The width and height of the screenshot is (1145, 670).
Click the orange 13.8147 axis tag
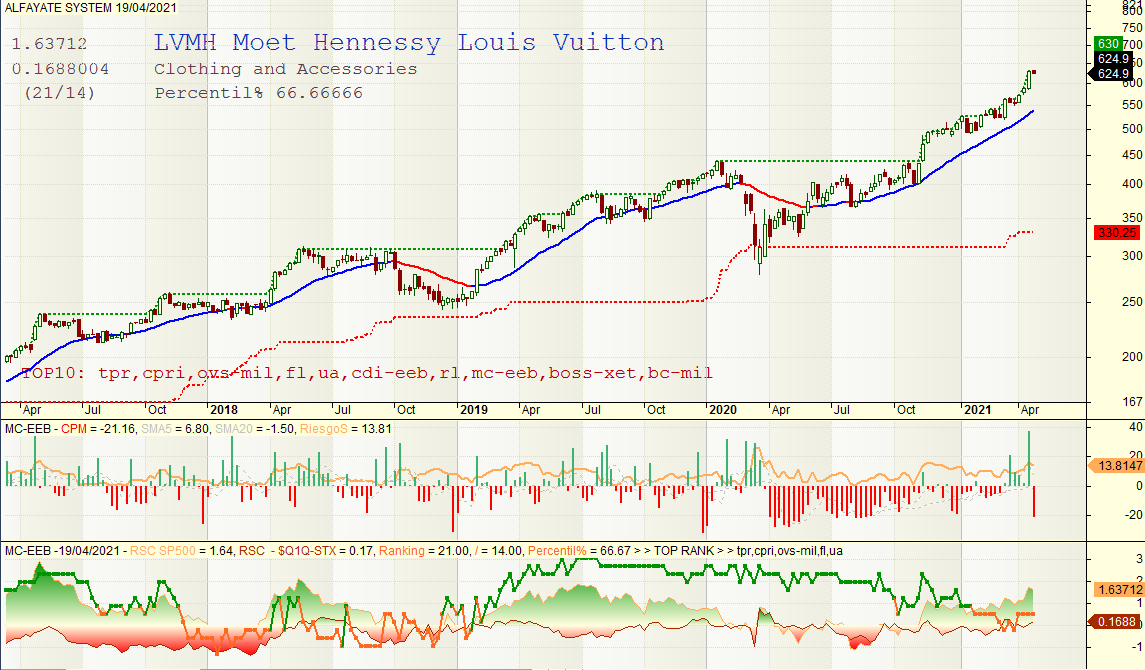[1119, 466]
